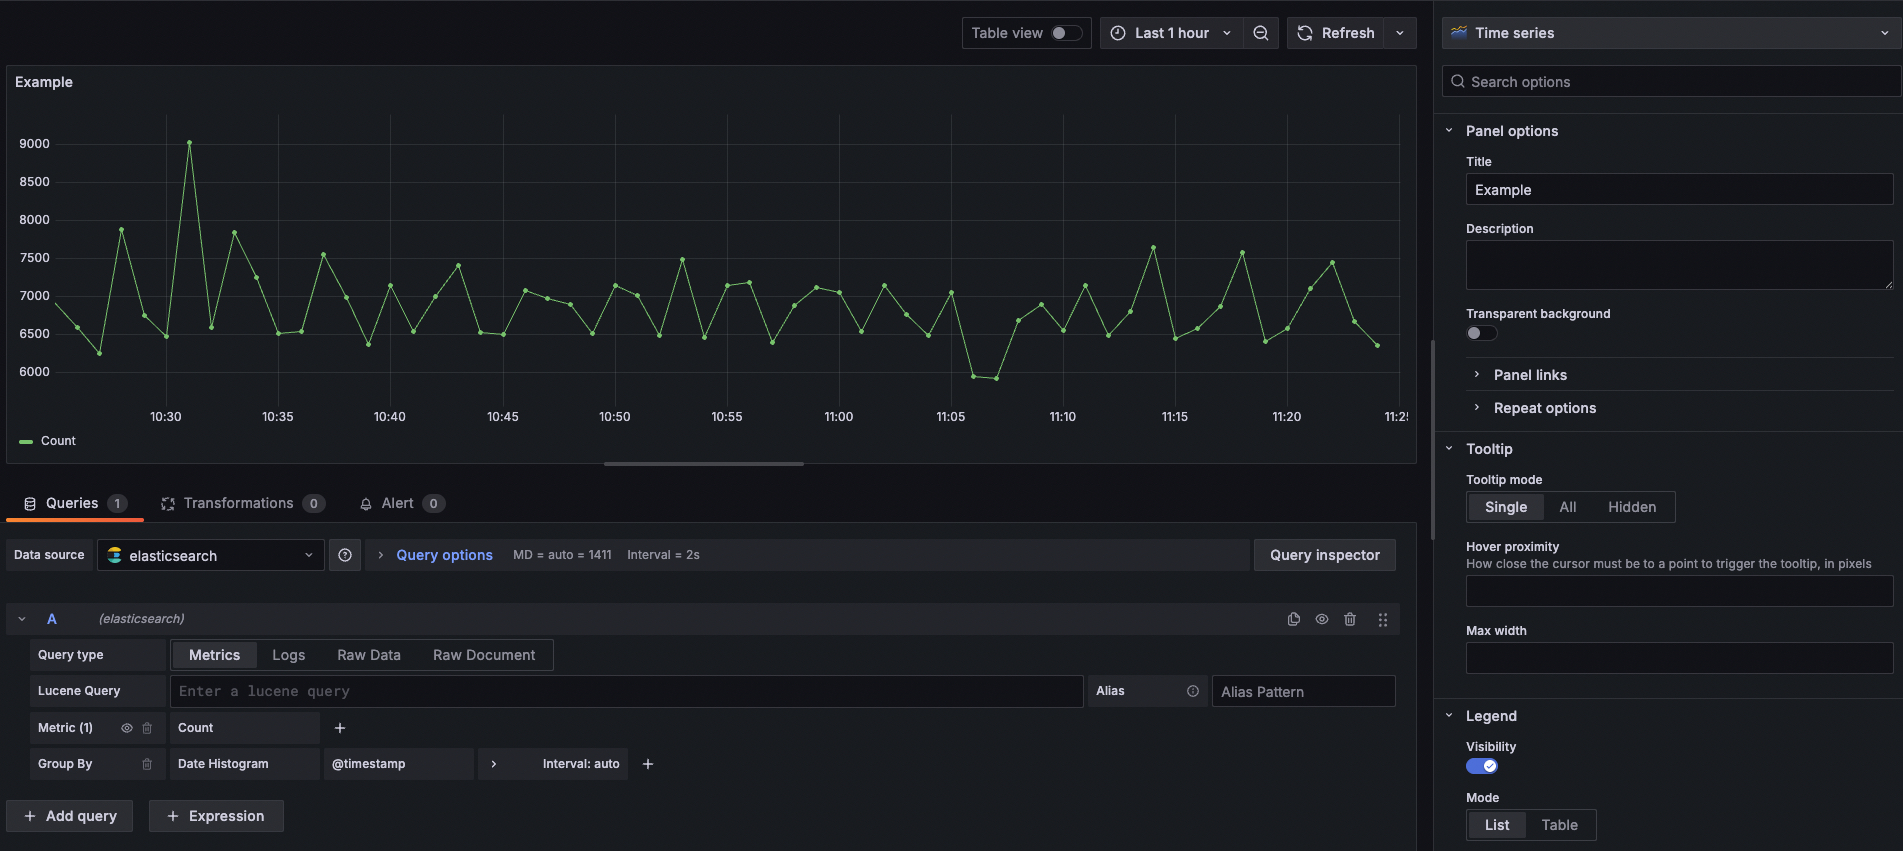The image size is (1903, 851).
Task: Grab the drag handle on query A
Action: (1383, 620)
